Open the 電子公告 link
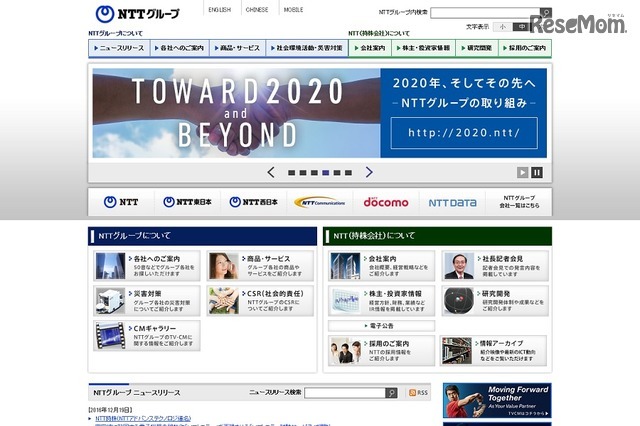Image resolution: width=640 pixels, height=426 pixels. [x=382, y=326]
